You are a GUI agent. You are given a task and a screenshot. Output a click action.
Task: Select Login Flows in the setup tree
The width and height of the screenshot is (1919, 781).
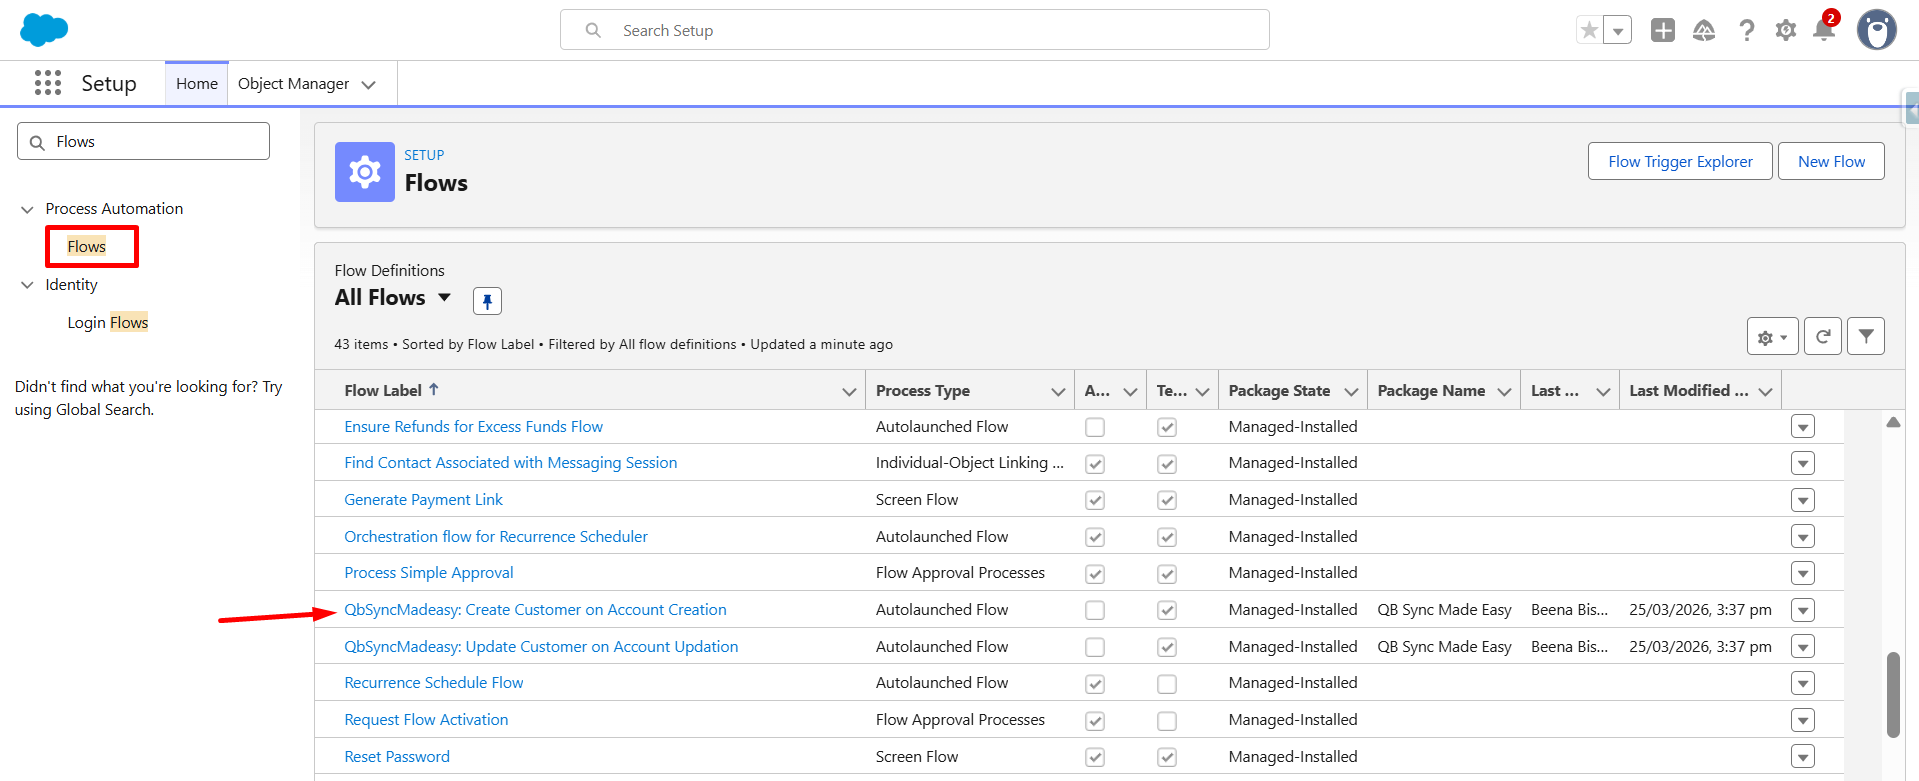point(108,322)
